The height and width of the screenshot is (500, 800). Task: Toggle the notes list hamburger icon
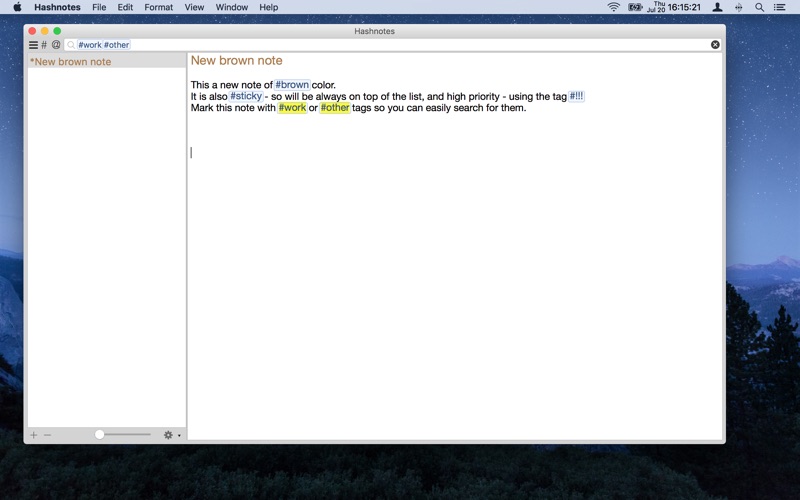pos(33,45)
